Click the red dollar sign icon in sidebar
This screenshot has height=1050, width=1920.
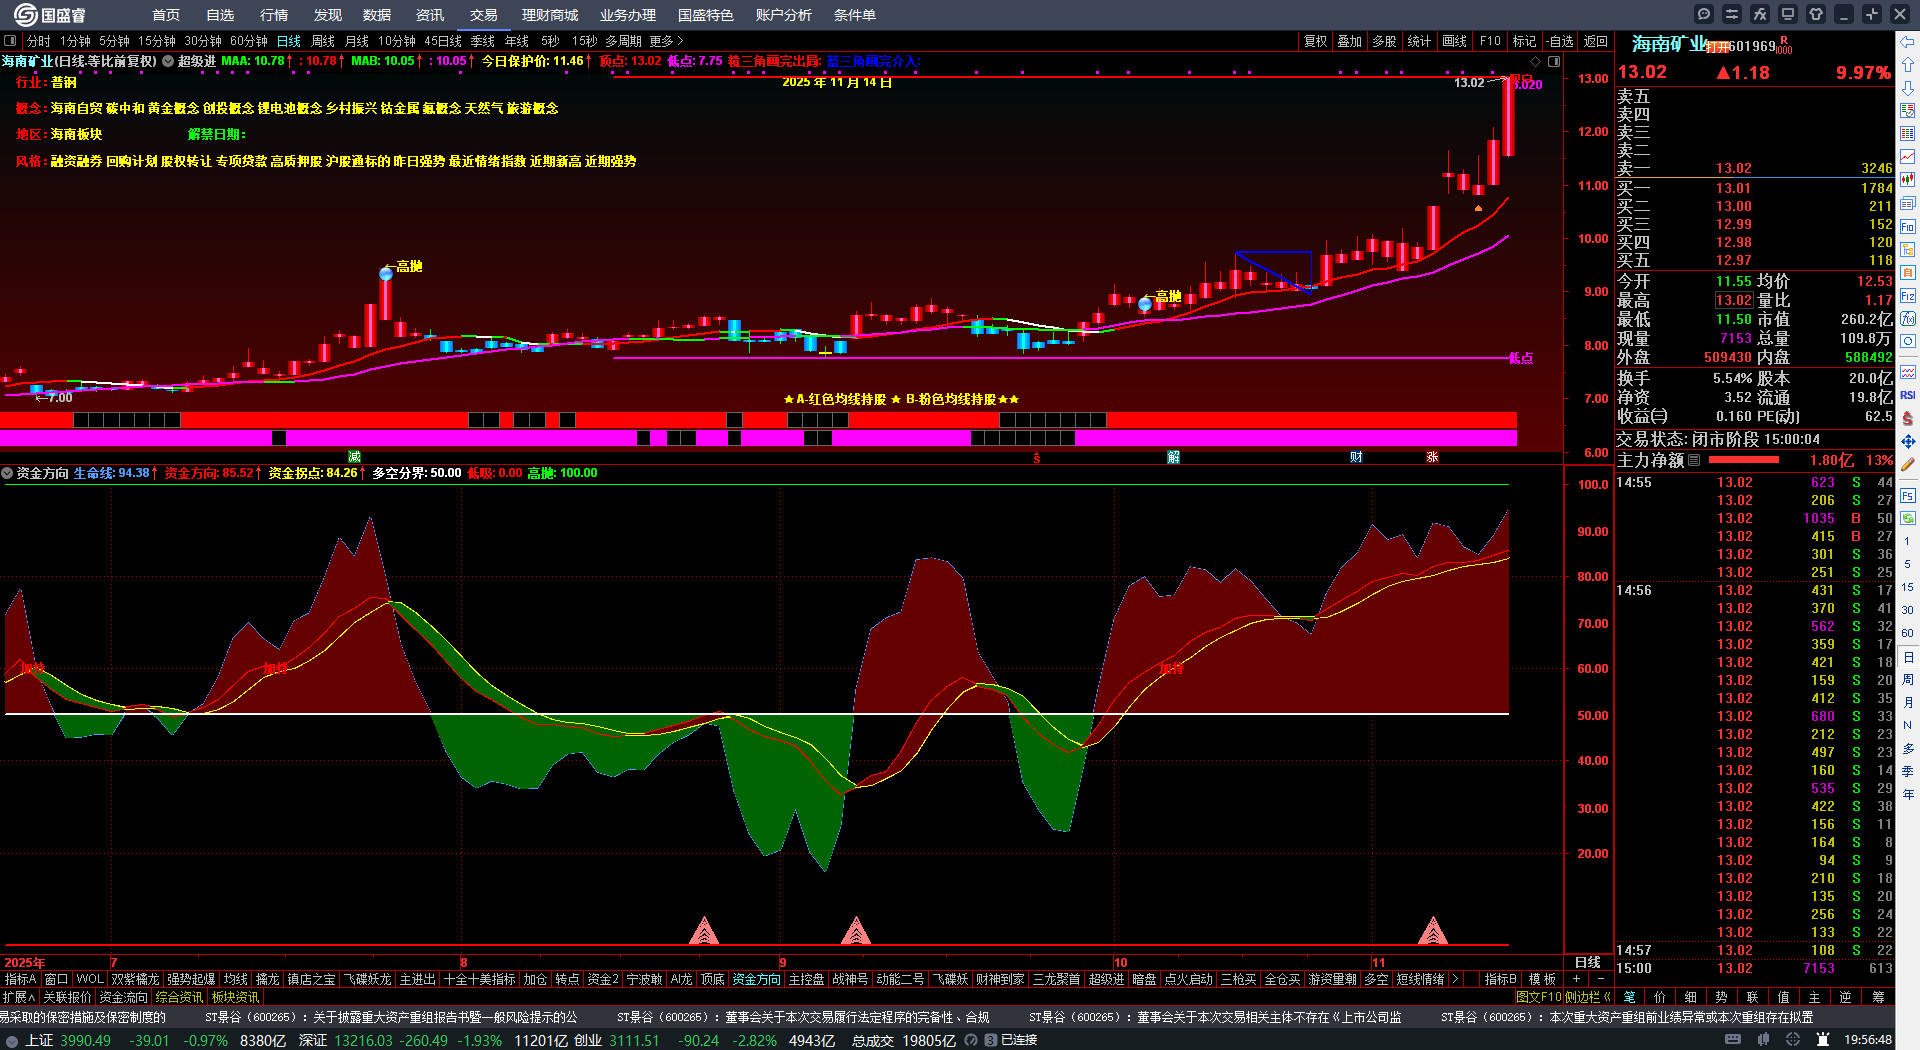click(x=1908, y=418)
